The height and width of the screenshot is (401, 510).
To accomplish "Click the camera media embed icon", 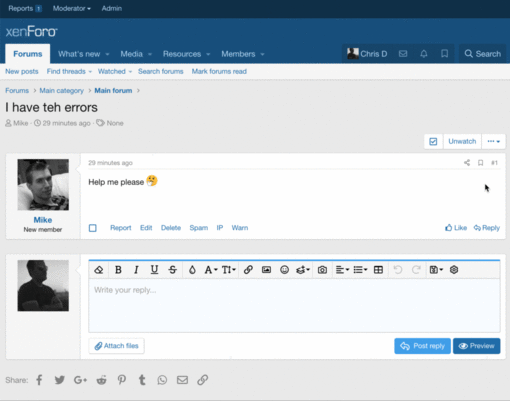I will click(322, 270).
